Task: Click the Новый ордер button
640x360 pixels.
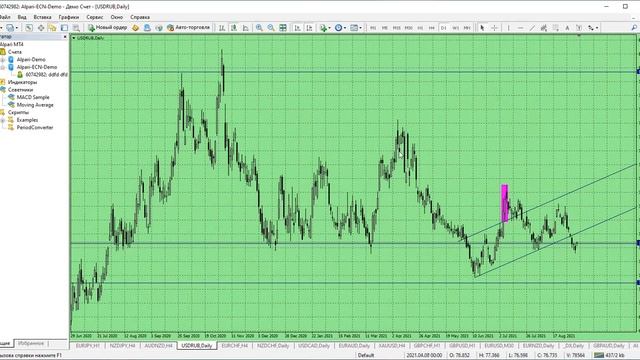Action: 108,28
